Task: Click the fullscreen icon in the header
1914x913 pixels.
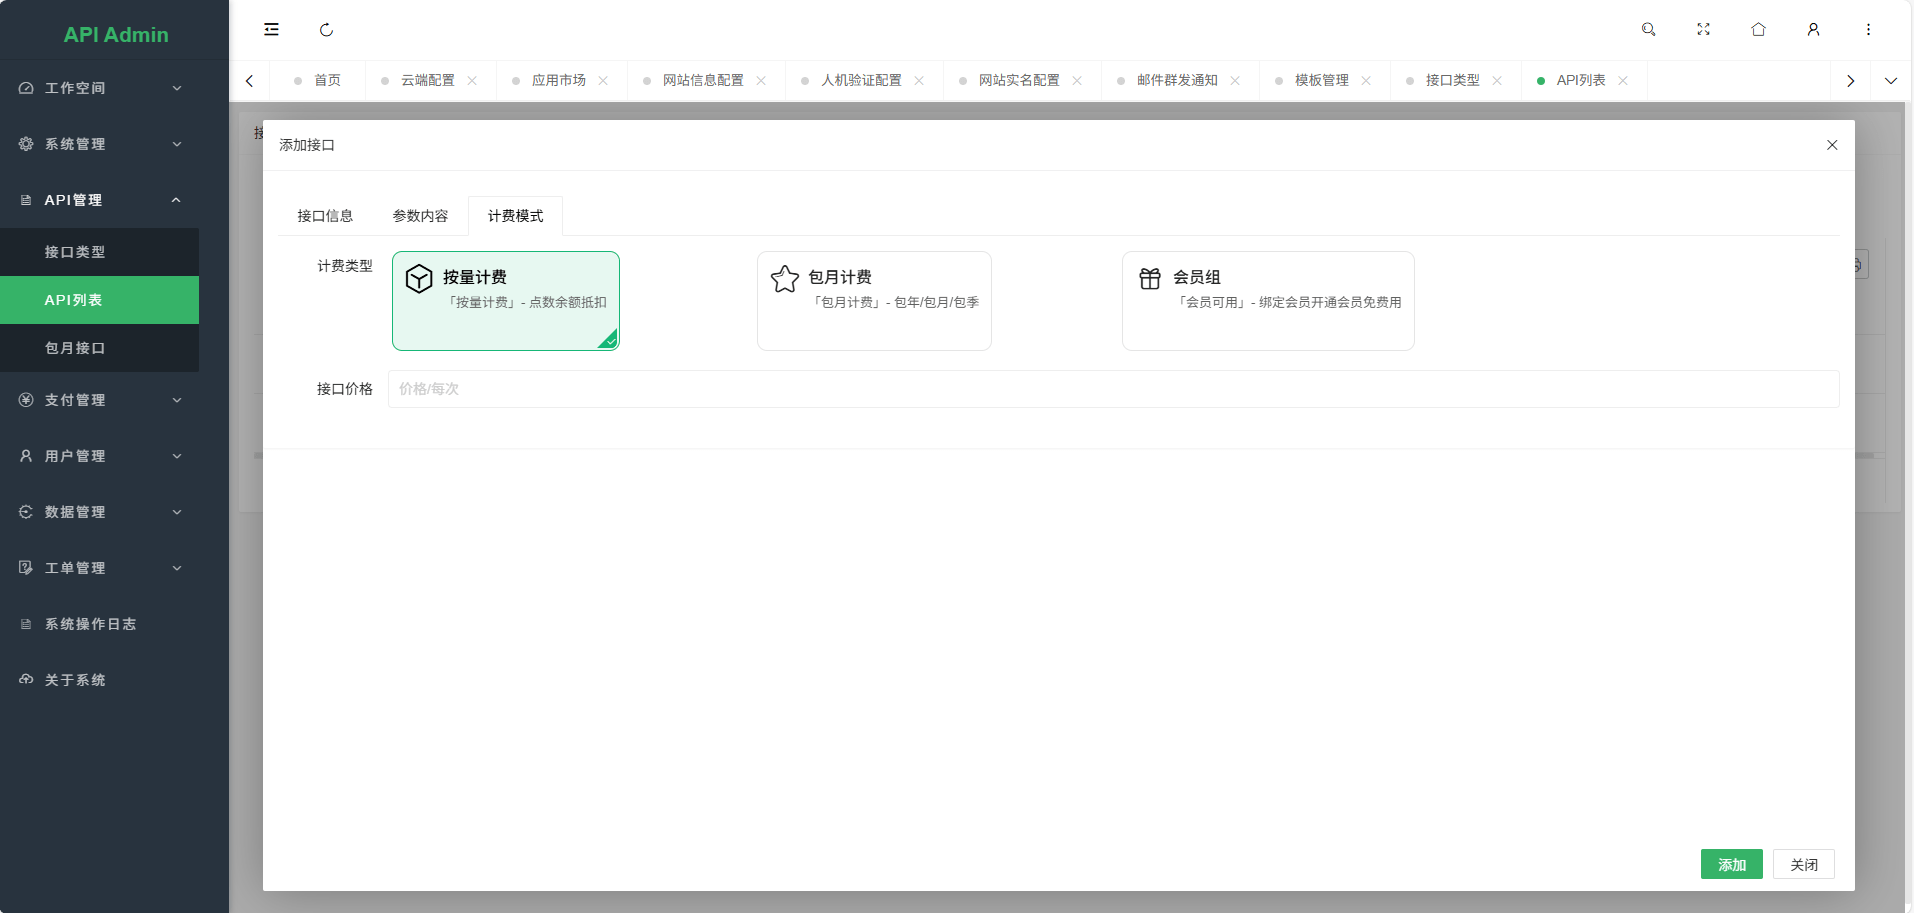Action: tap(1704, 29)
